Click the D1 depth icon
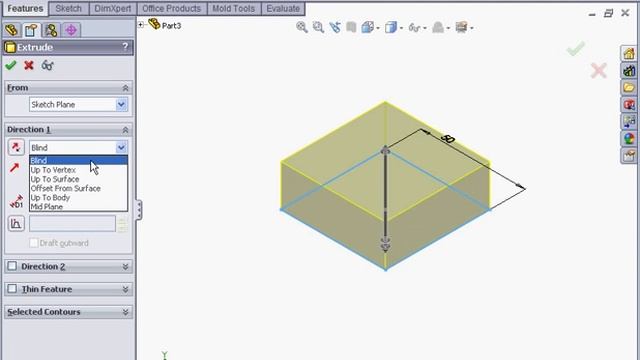 point(16,202)
